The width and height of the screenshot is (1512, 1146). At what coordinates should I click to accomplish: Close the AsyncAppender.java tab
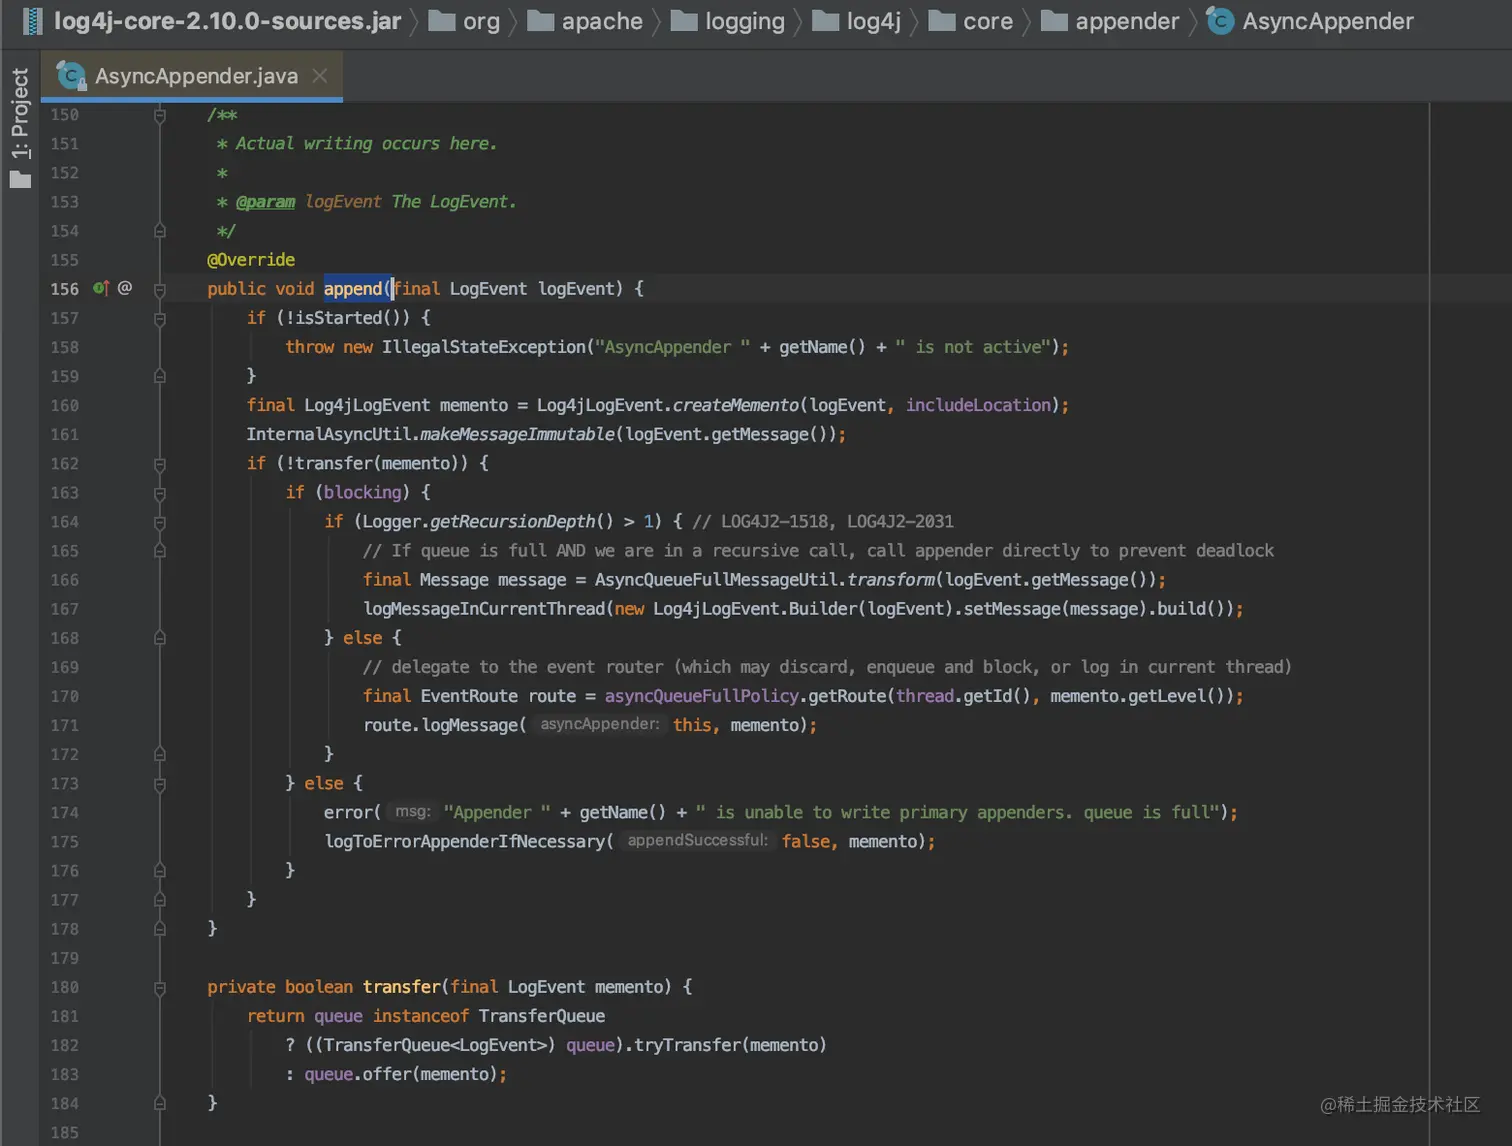point(320,76)
